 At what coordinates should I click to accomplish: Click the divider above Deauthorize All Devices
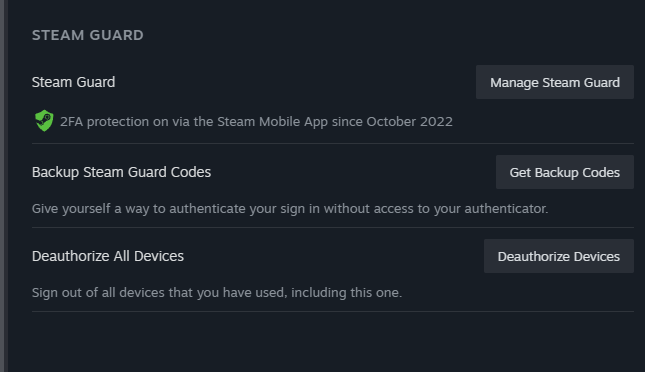[x=333, y=228]
